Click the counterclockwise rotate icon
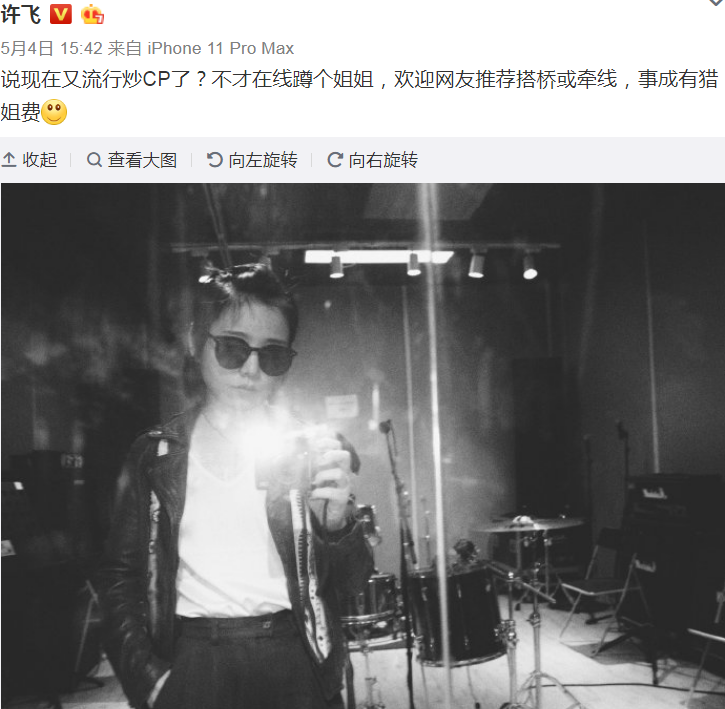725x709 pixels. point(215,160)
